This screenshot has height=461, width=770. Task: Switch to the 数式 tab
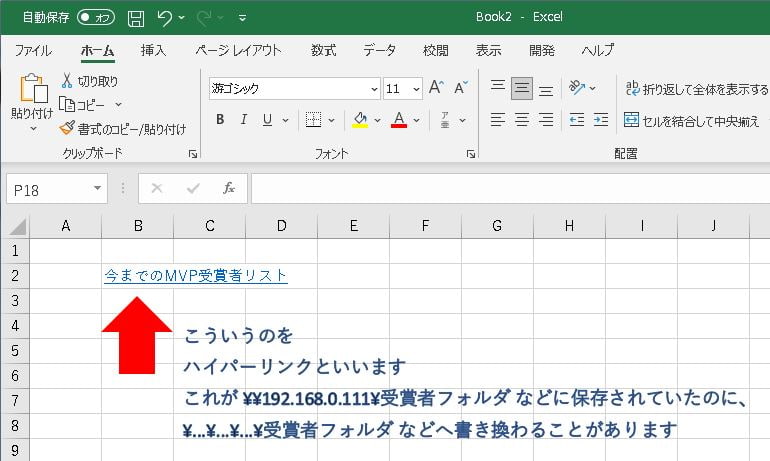point(323,50)
